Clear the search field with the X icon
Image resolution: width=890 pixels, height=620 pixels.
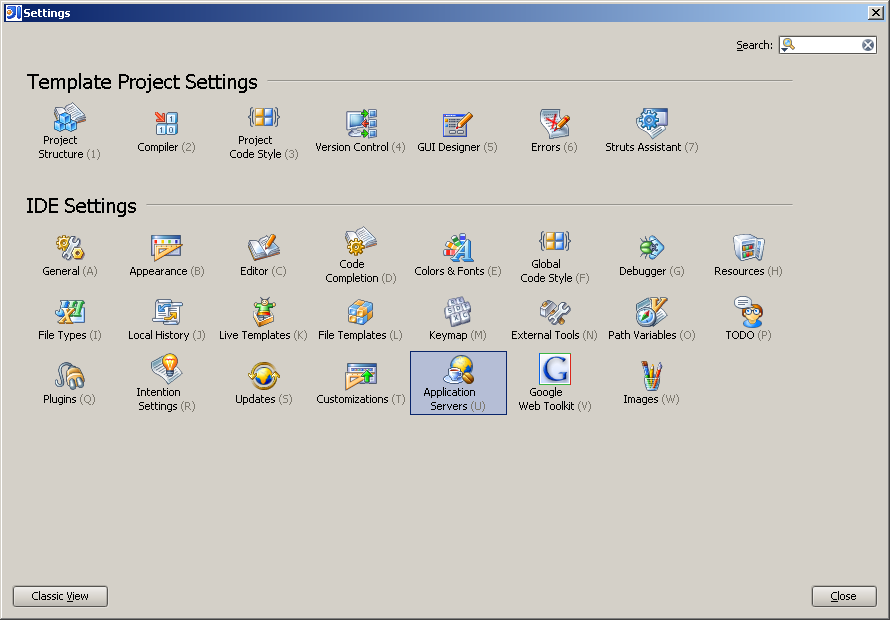coord(868,45)
